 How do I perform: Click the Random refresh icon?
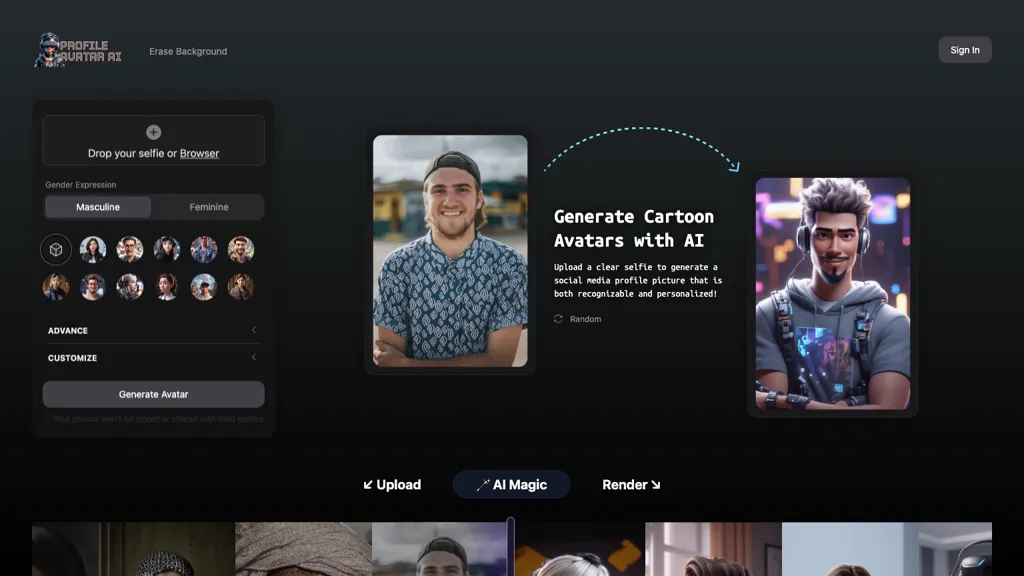click(558, 319)
